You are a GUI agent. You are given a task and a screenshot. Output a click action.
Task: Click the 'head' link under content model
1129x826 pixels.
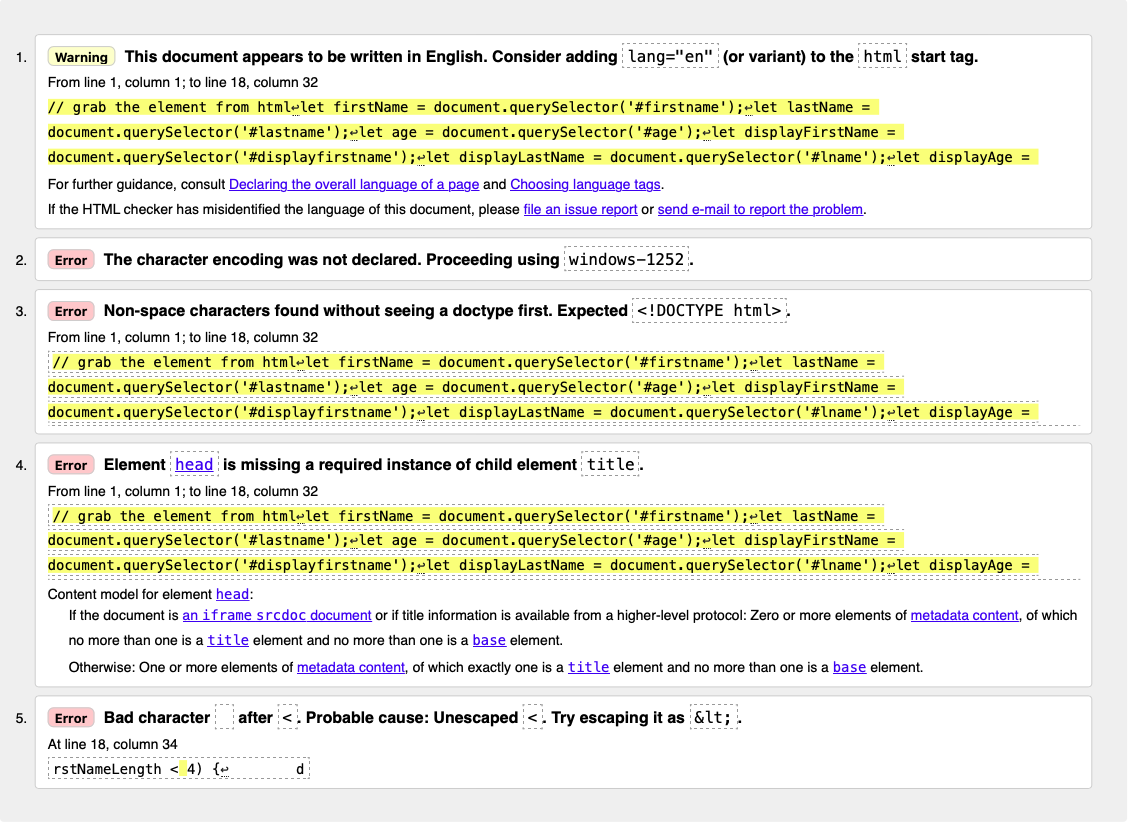point(232,593)
